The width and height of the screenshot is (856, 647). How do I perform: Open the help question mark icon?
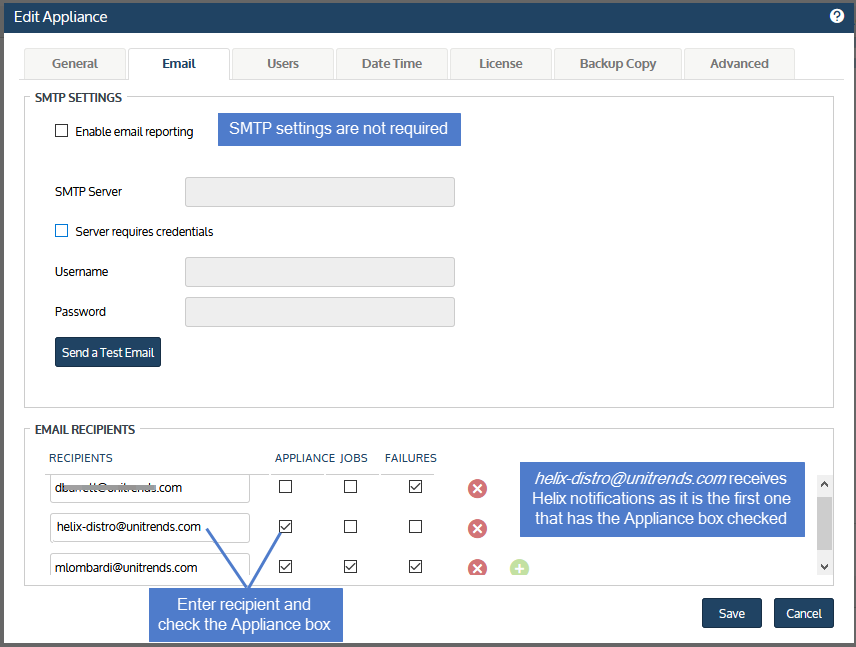point(837,16)
